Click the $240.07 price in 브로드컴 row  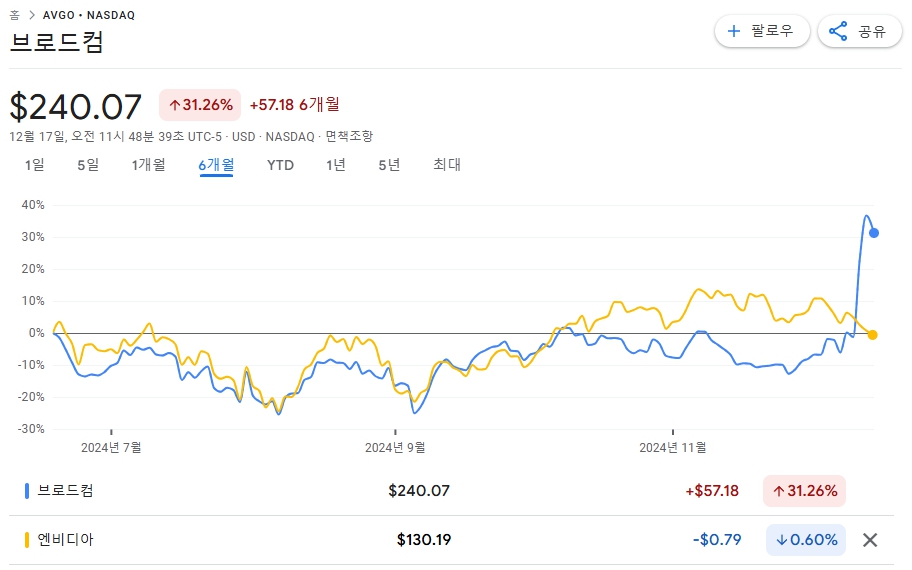(419, 491)
